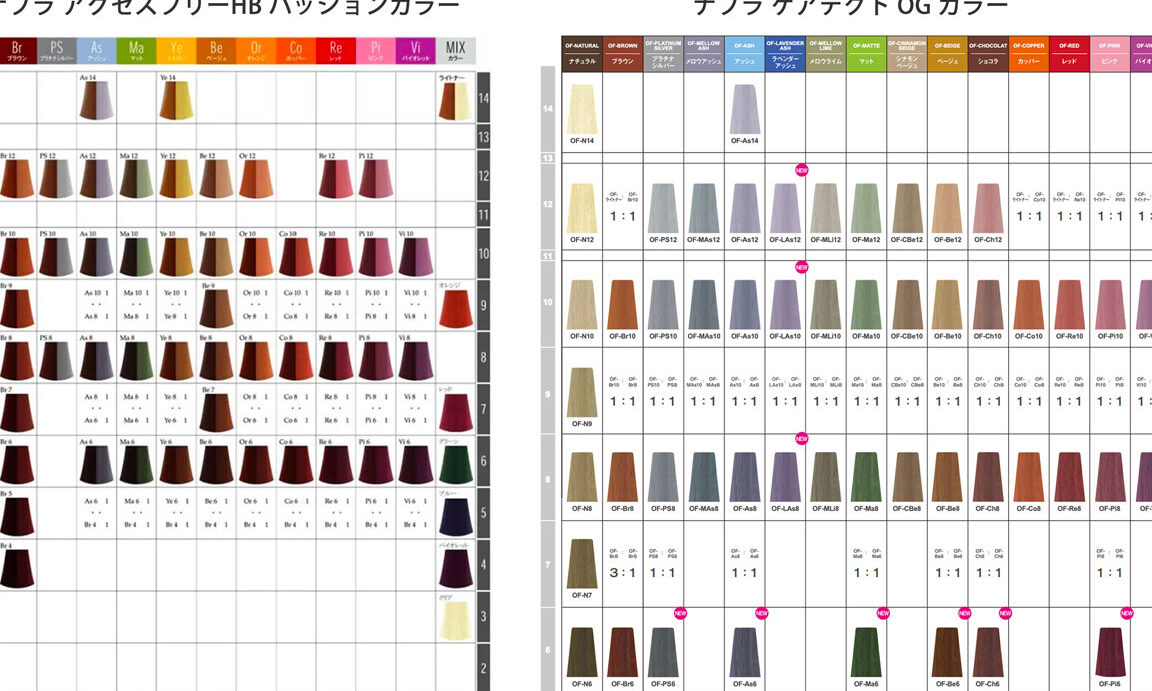
Task: Pick the OF-Be8 beige swatch
Action: [x=948, y=477]
